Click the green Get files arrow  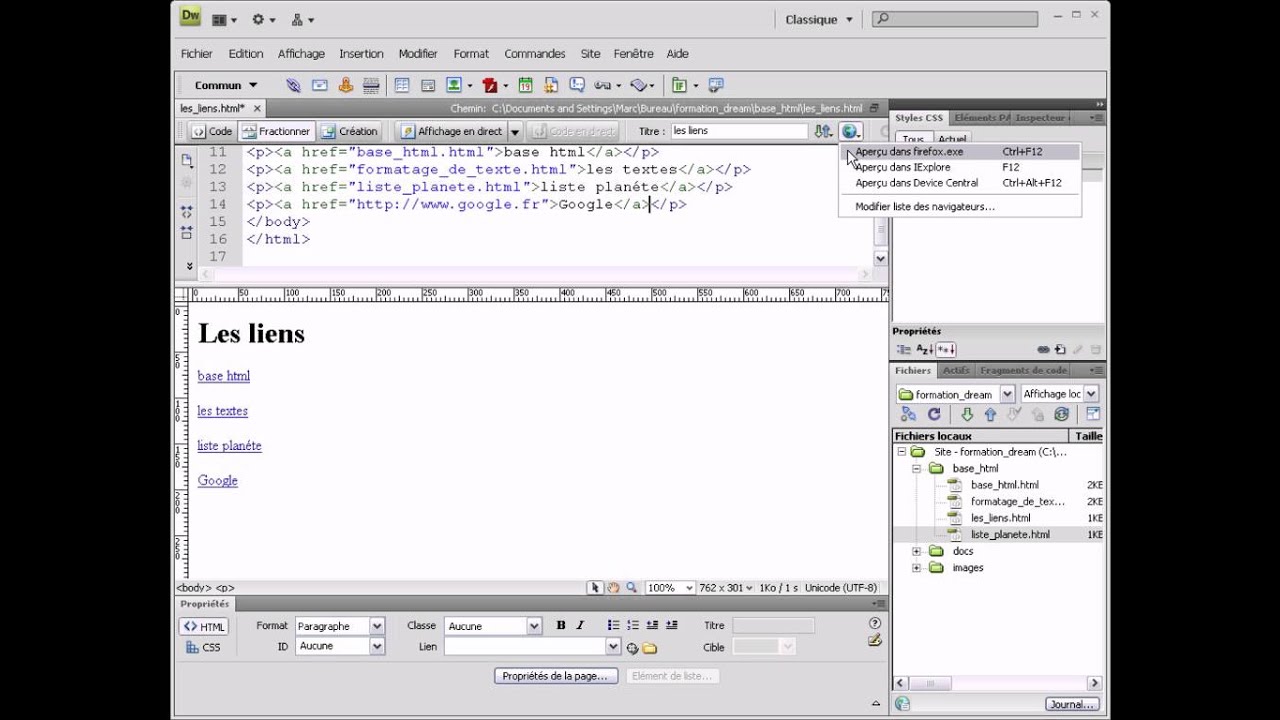click(x=967, y=414)
